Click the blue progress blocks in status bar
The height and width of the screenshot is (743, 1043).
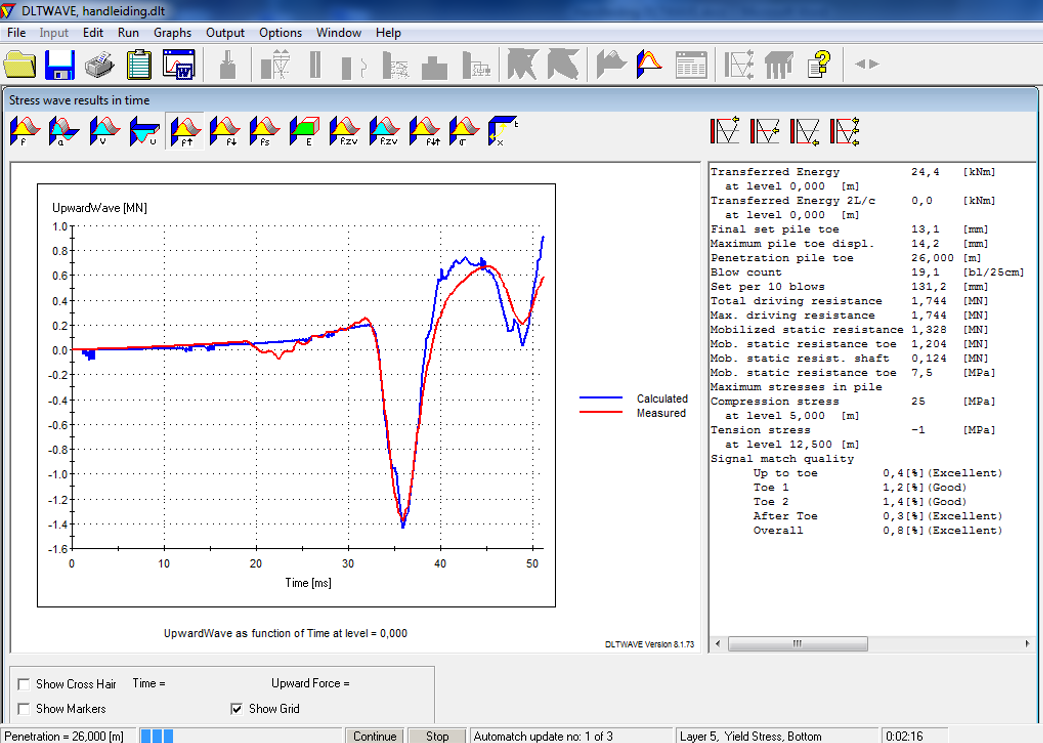coord(155,735)
